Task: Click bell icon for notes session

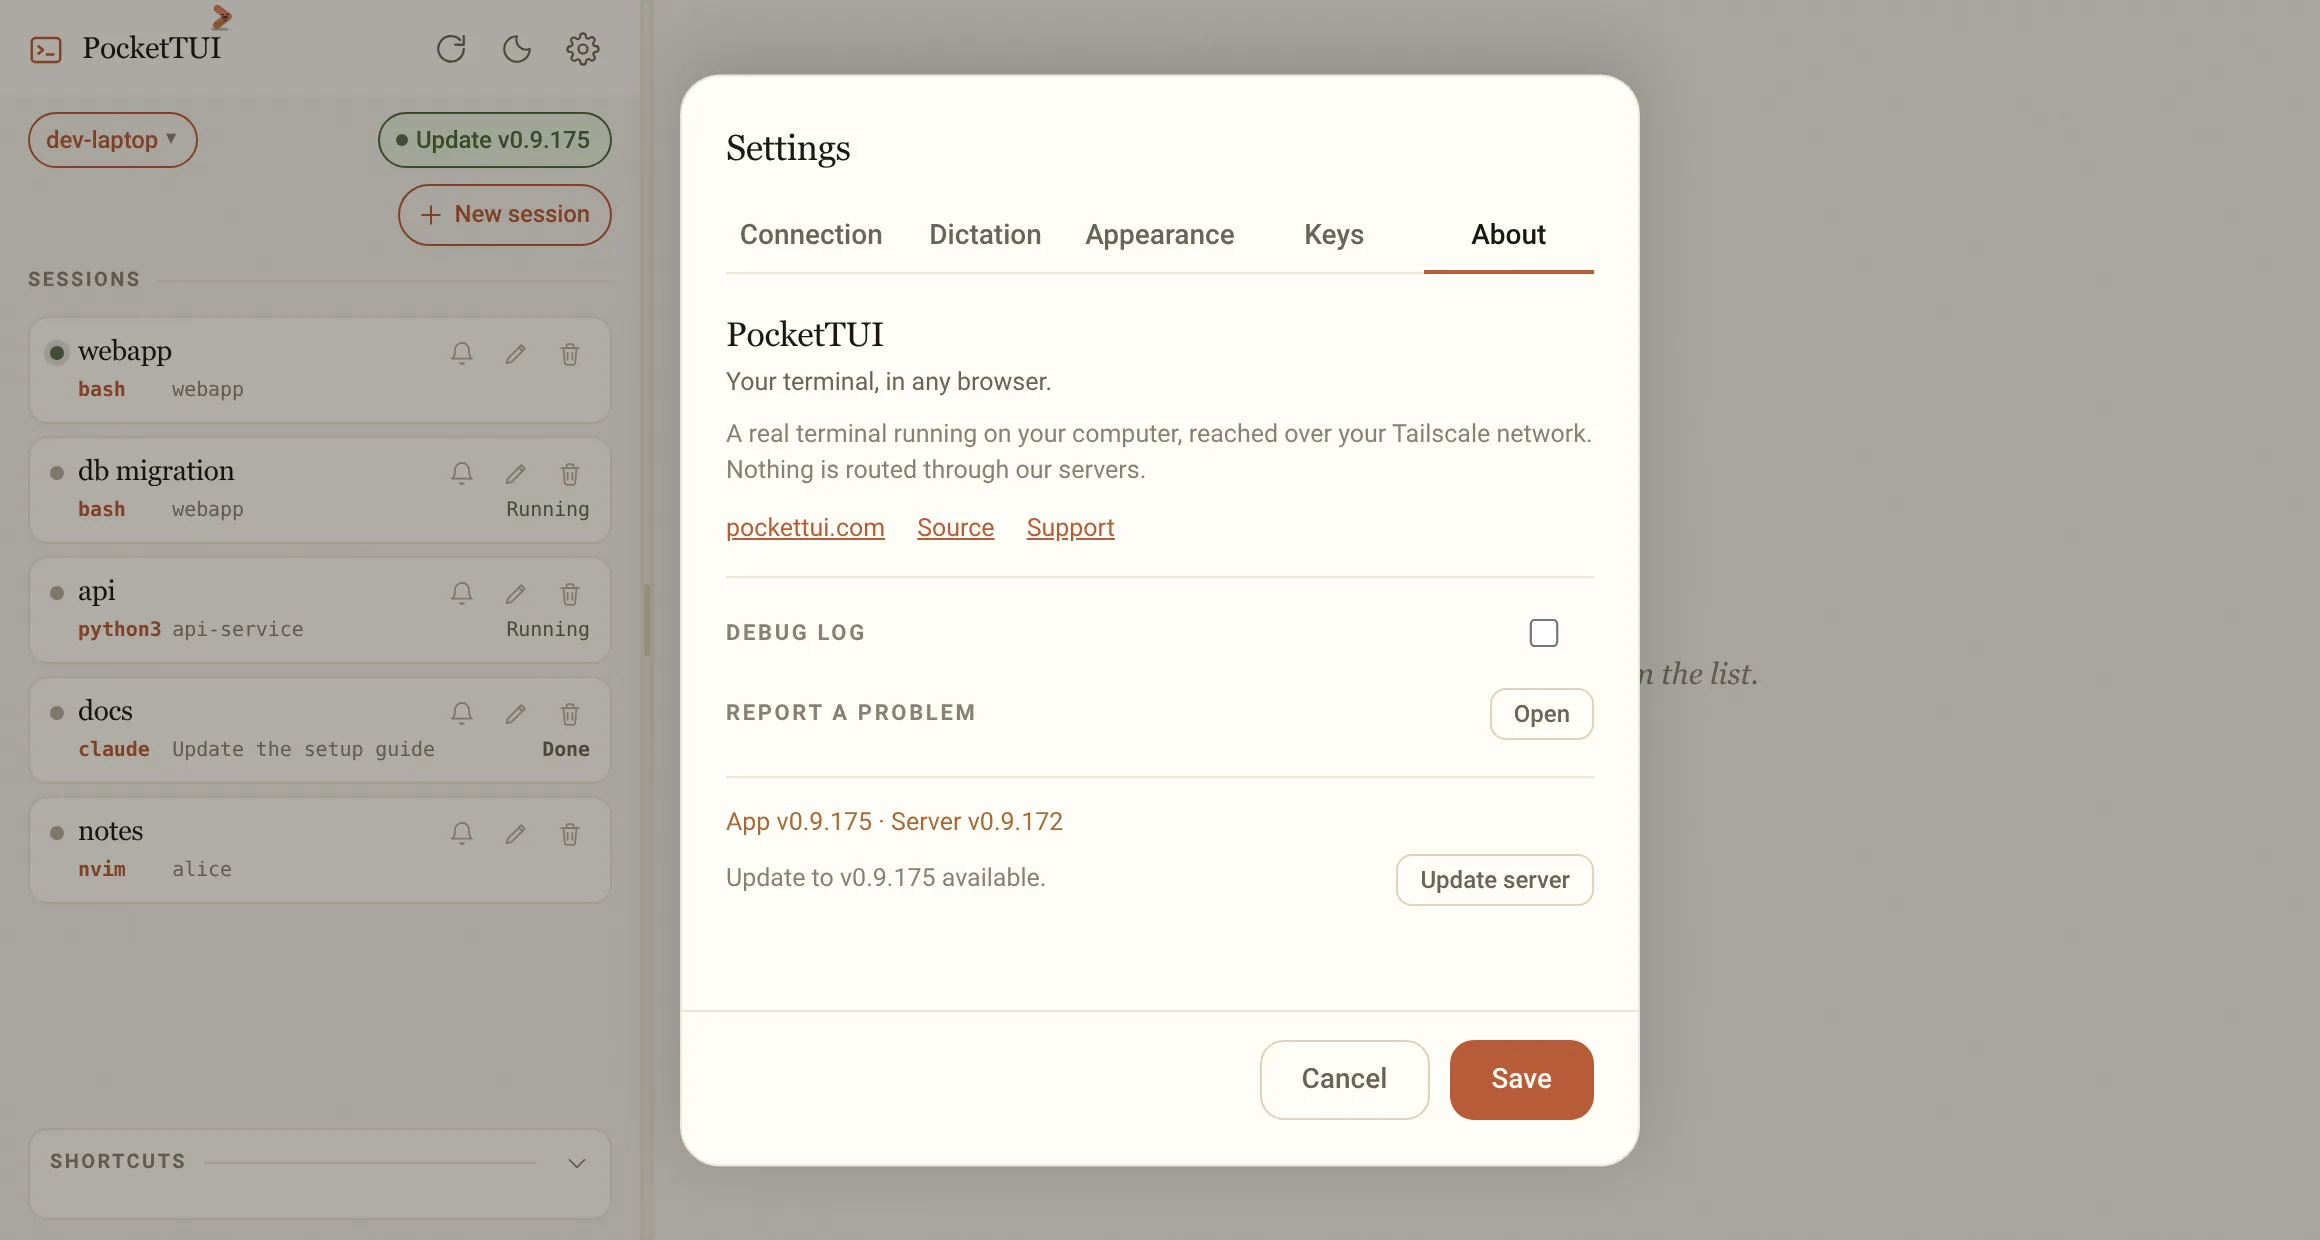Action: coord(461,834)
